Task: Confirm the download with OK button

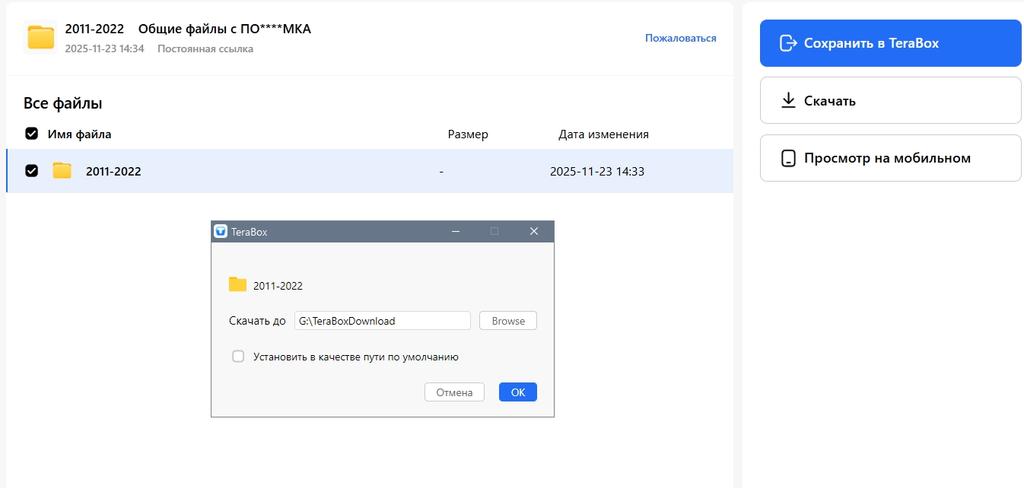Action: (518, 392)
